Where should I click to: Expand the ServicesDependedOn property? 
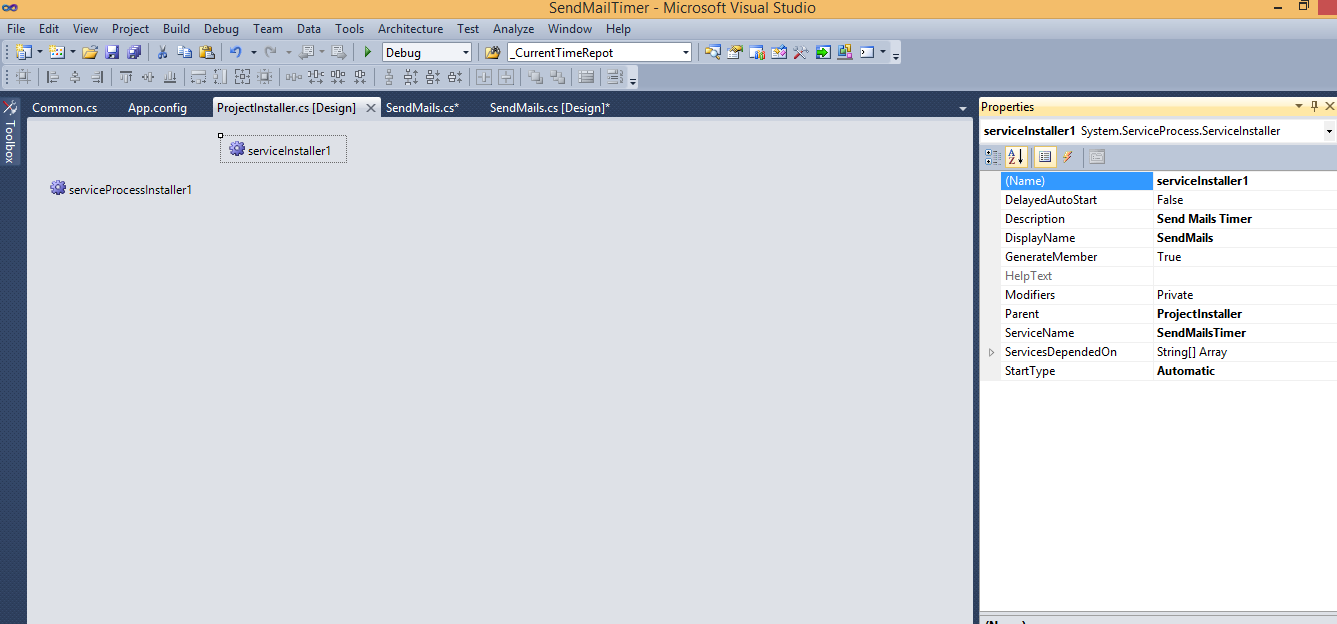click(991, 351)
